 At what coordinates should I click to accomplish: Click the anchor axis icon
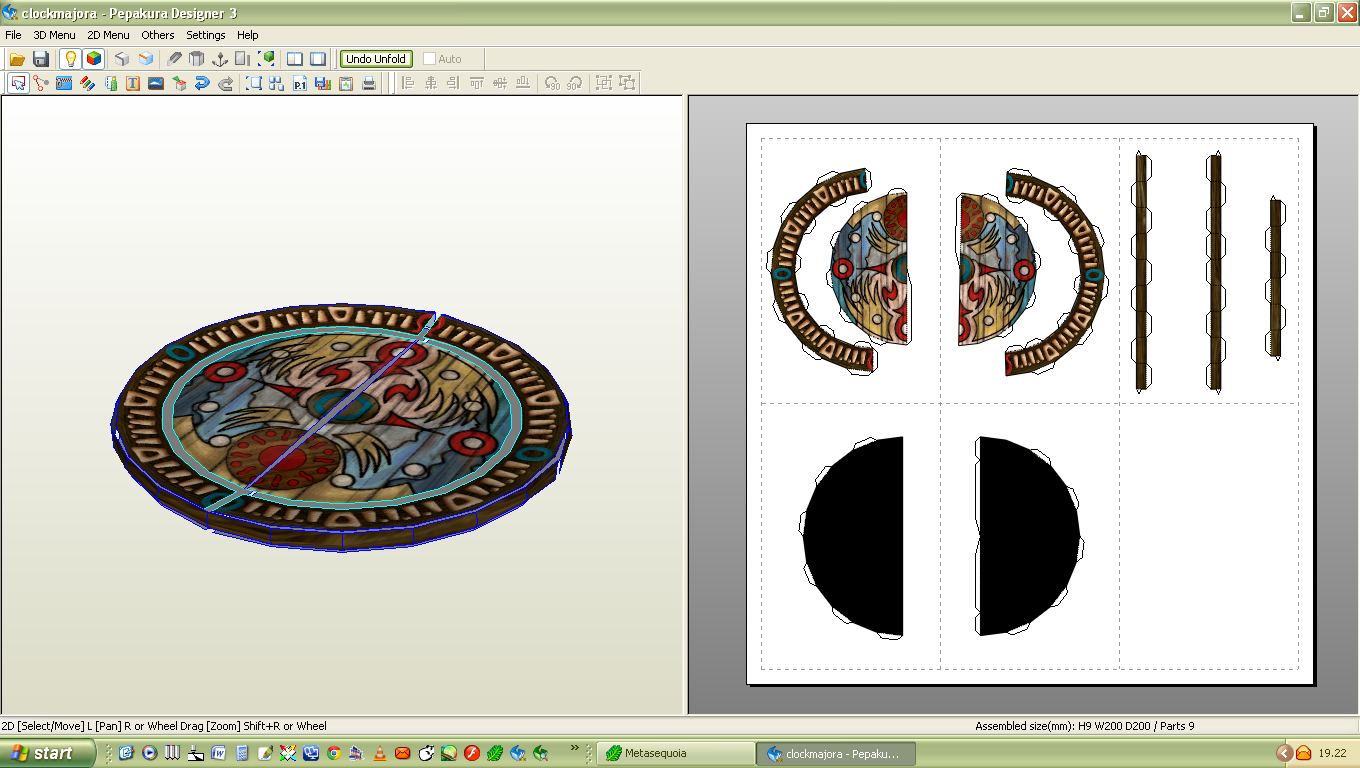(x=220, y=59)
